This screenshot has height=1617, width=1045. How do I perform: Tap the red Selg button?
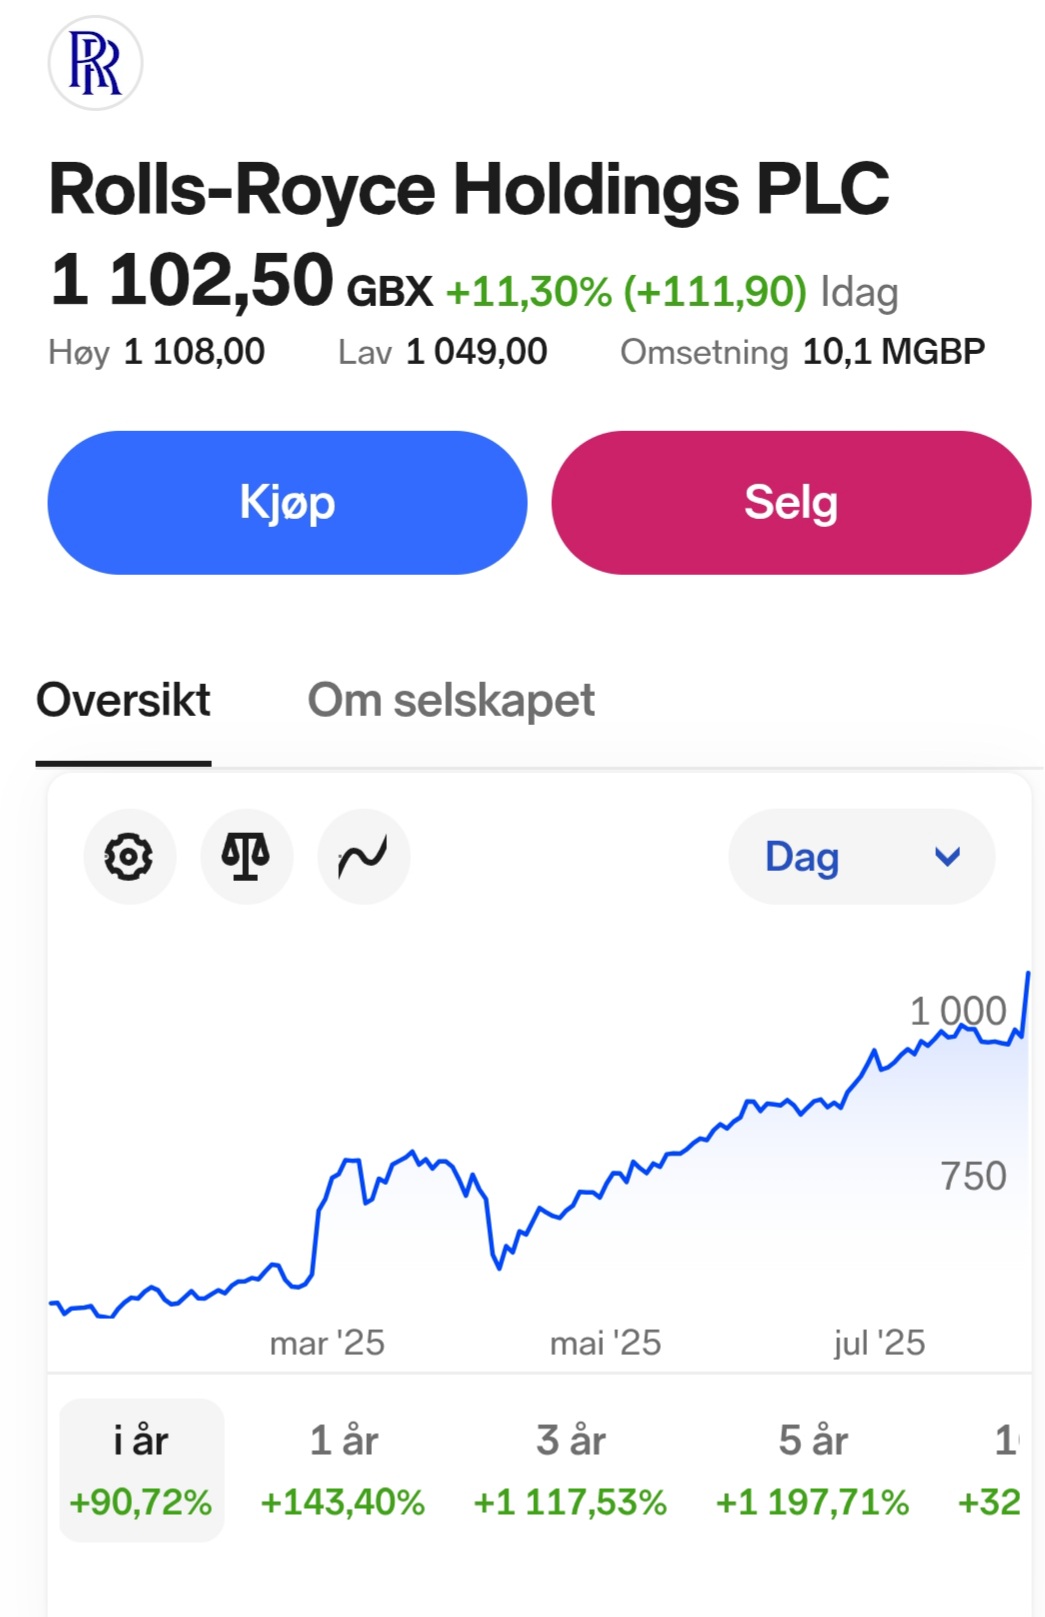791,502
